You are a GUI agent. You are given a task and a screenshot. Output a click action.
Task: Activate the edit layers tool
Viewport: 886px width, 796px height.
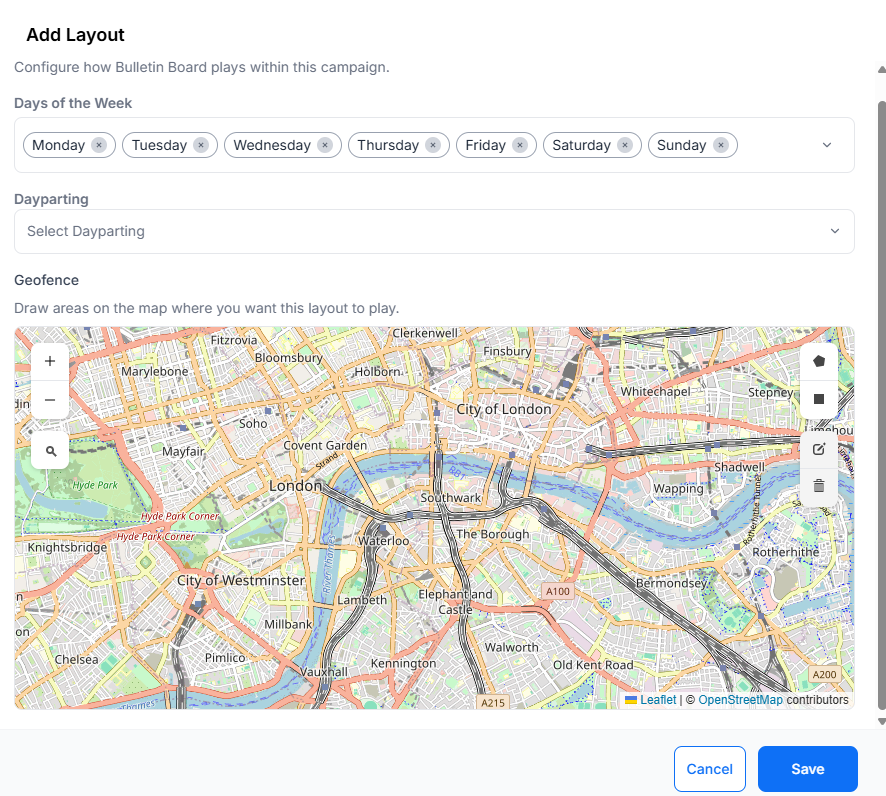819,450
